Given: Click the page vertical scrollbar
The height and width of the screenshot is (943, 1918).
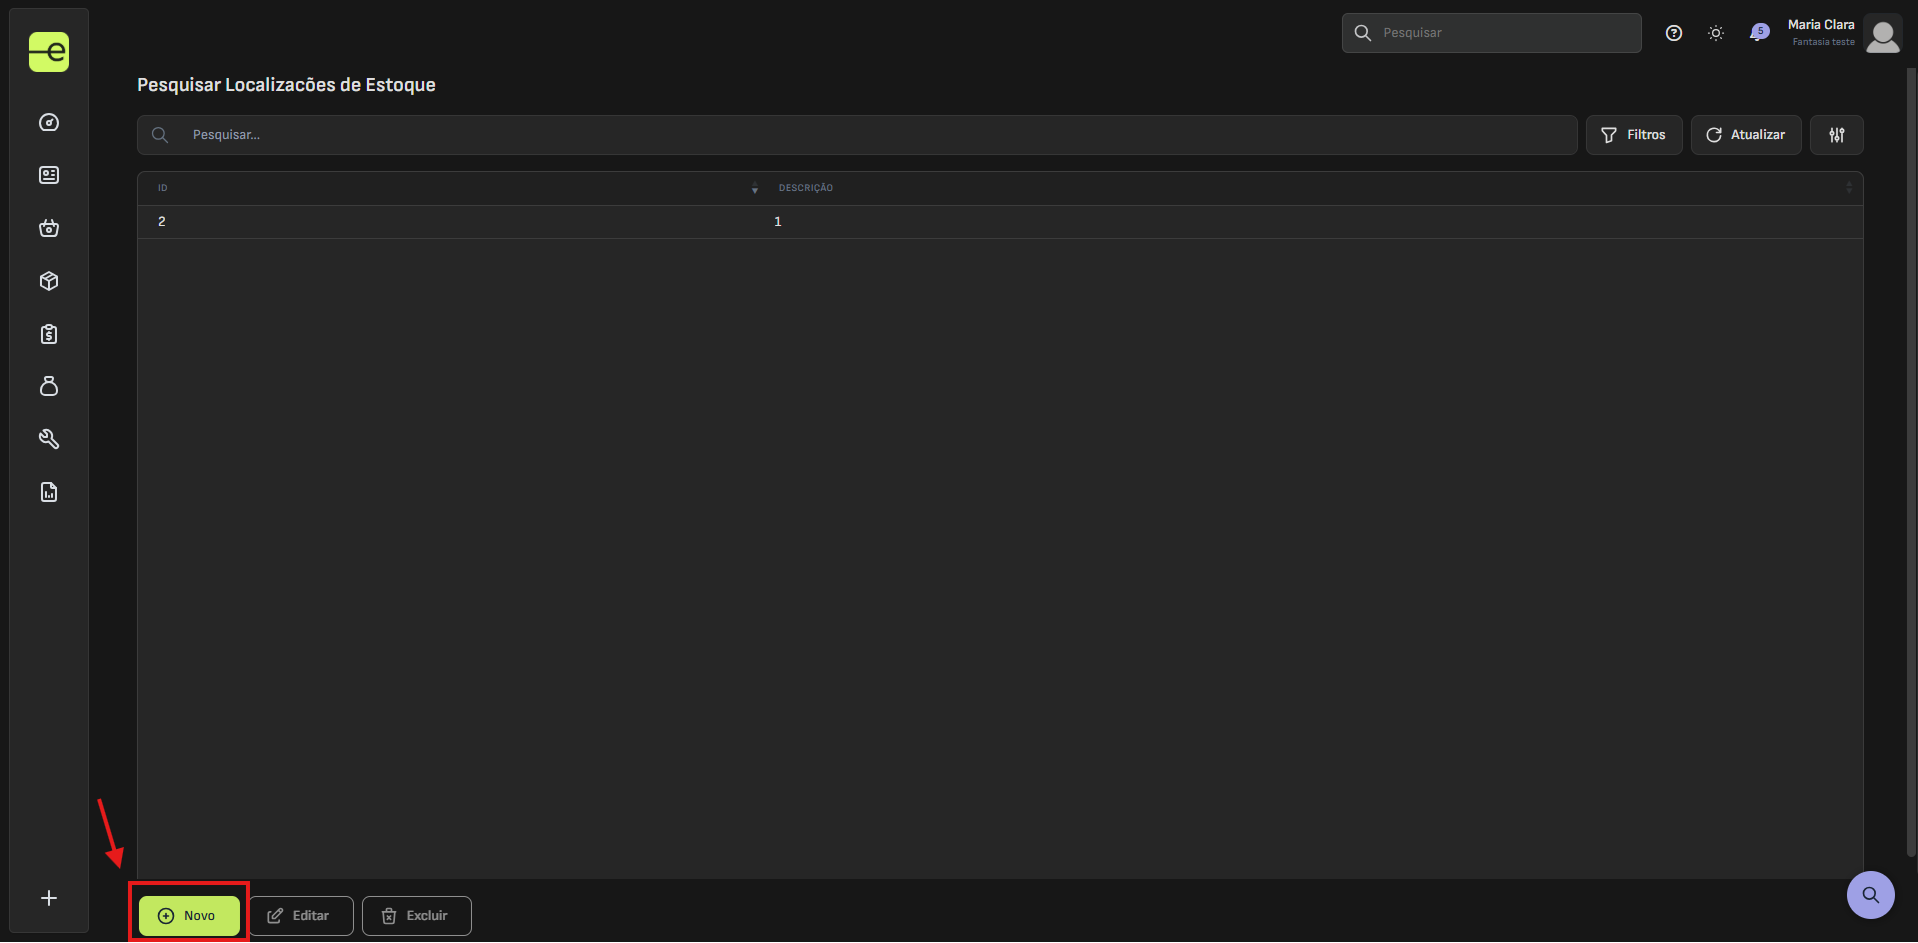Looking at the screenshot, I should click(x=1911, y=460).
